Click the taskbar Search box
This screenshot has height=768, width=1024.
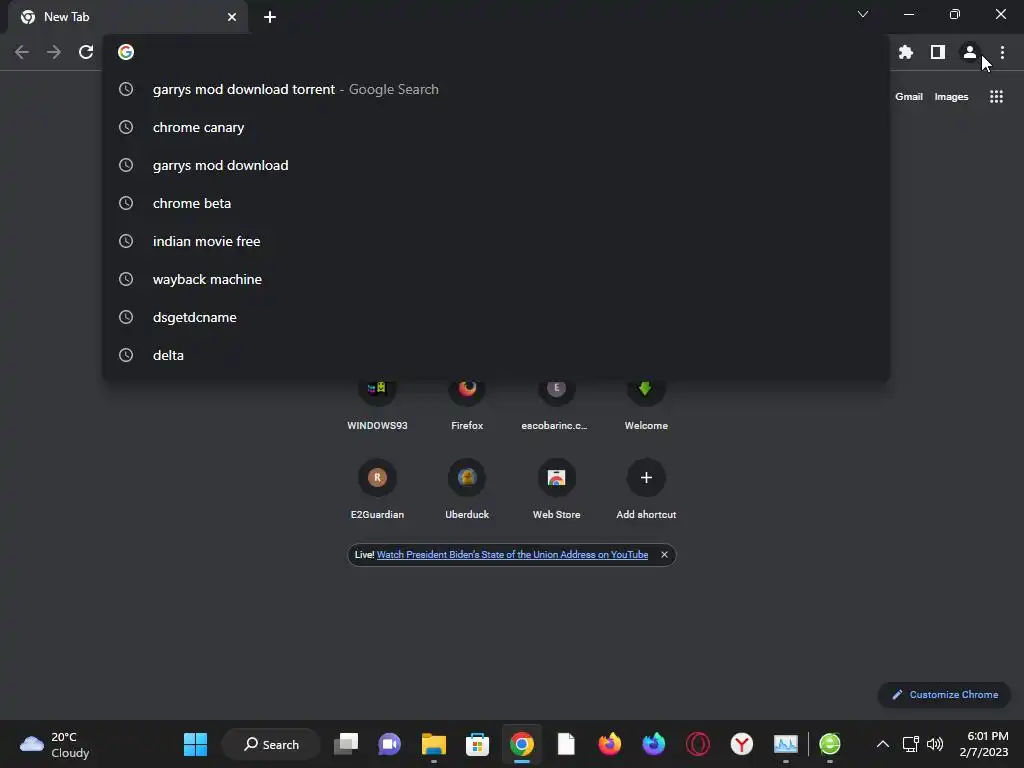pos(271,744)
